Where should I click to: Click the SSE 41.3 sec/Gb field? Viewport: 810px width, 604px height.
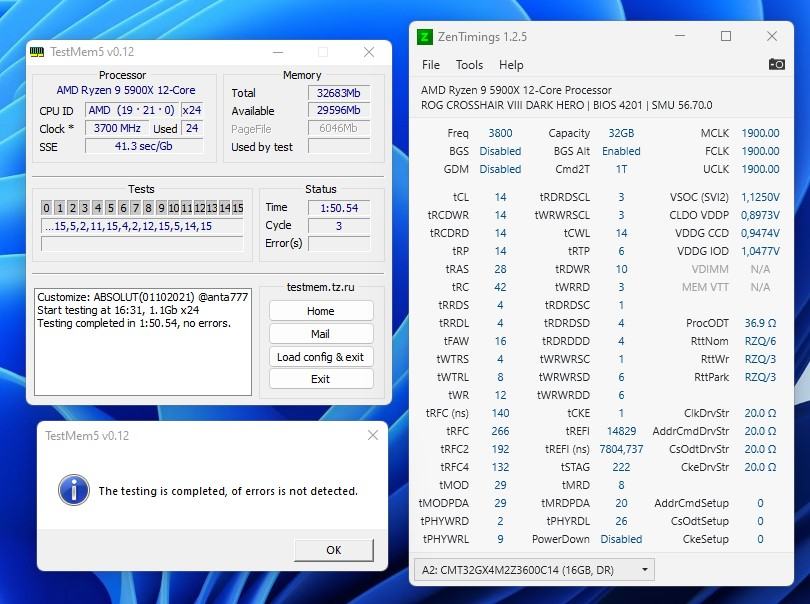pos(144,146)
